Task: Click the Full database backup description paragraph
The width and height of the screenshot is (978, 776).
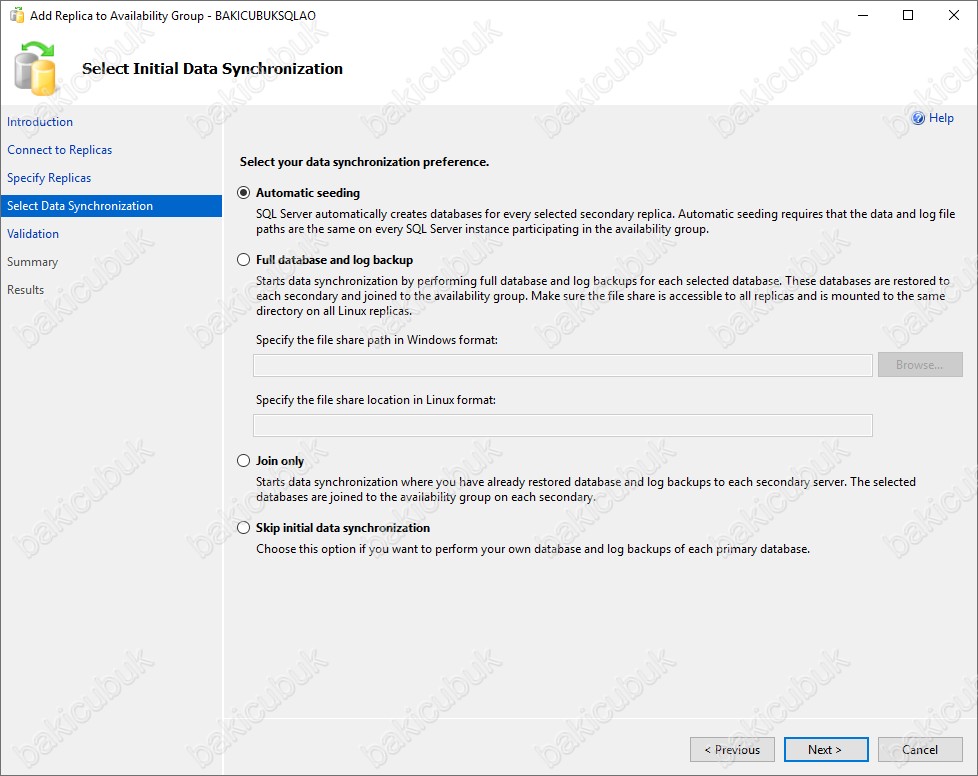Action: (603, 296)
